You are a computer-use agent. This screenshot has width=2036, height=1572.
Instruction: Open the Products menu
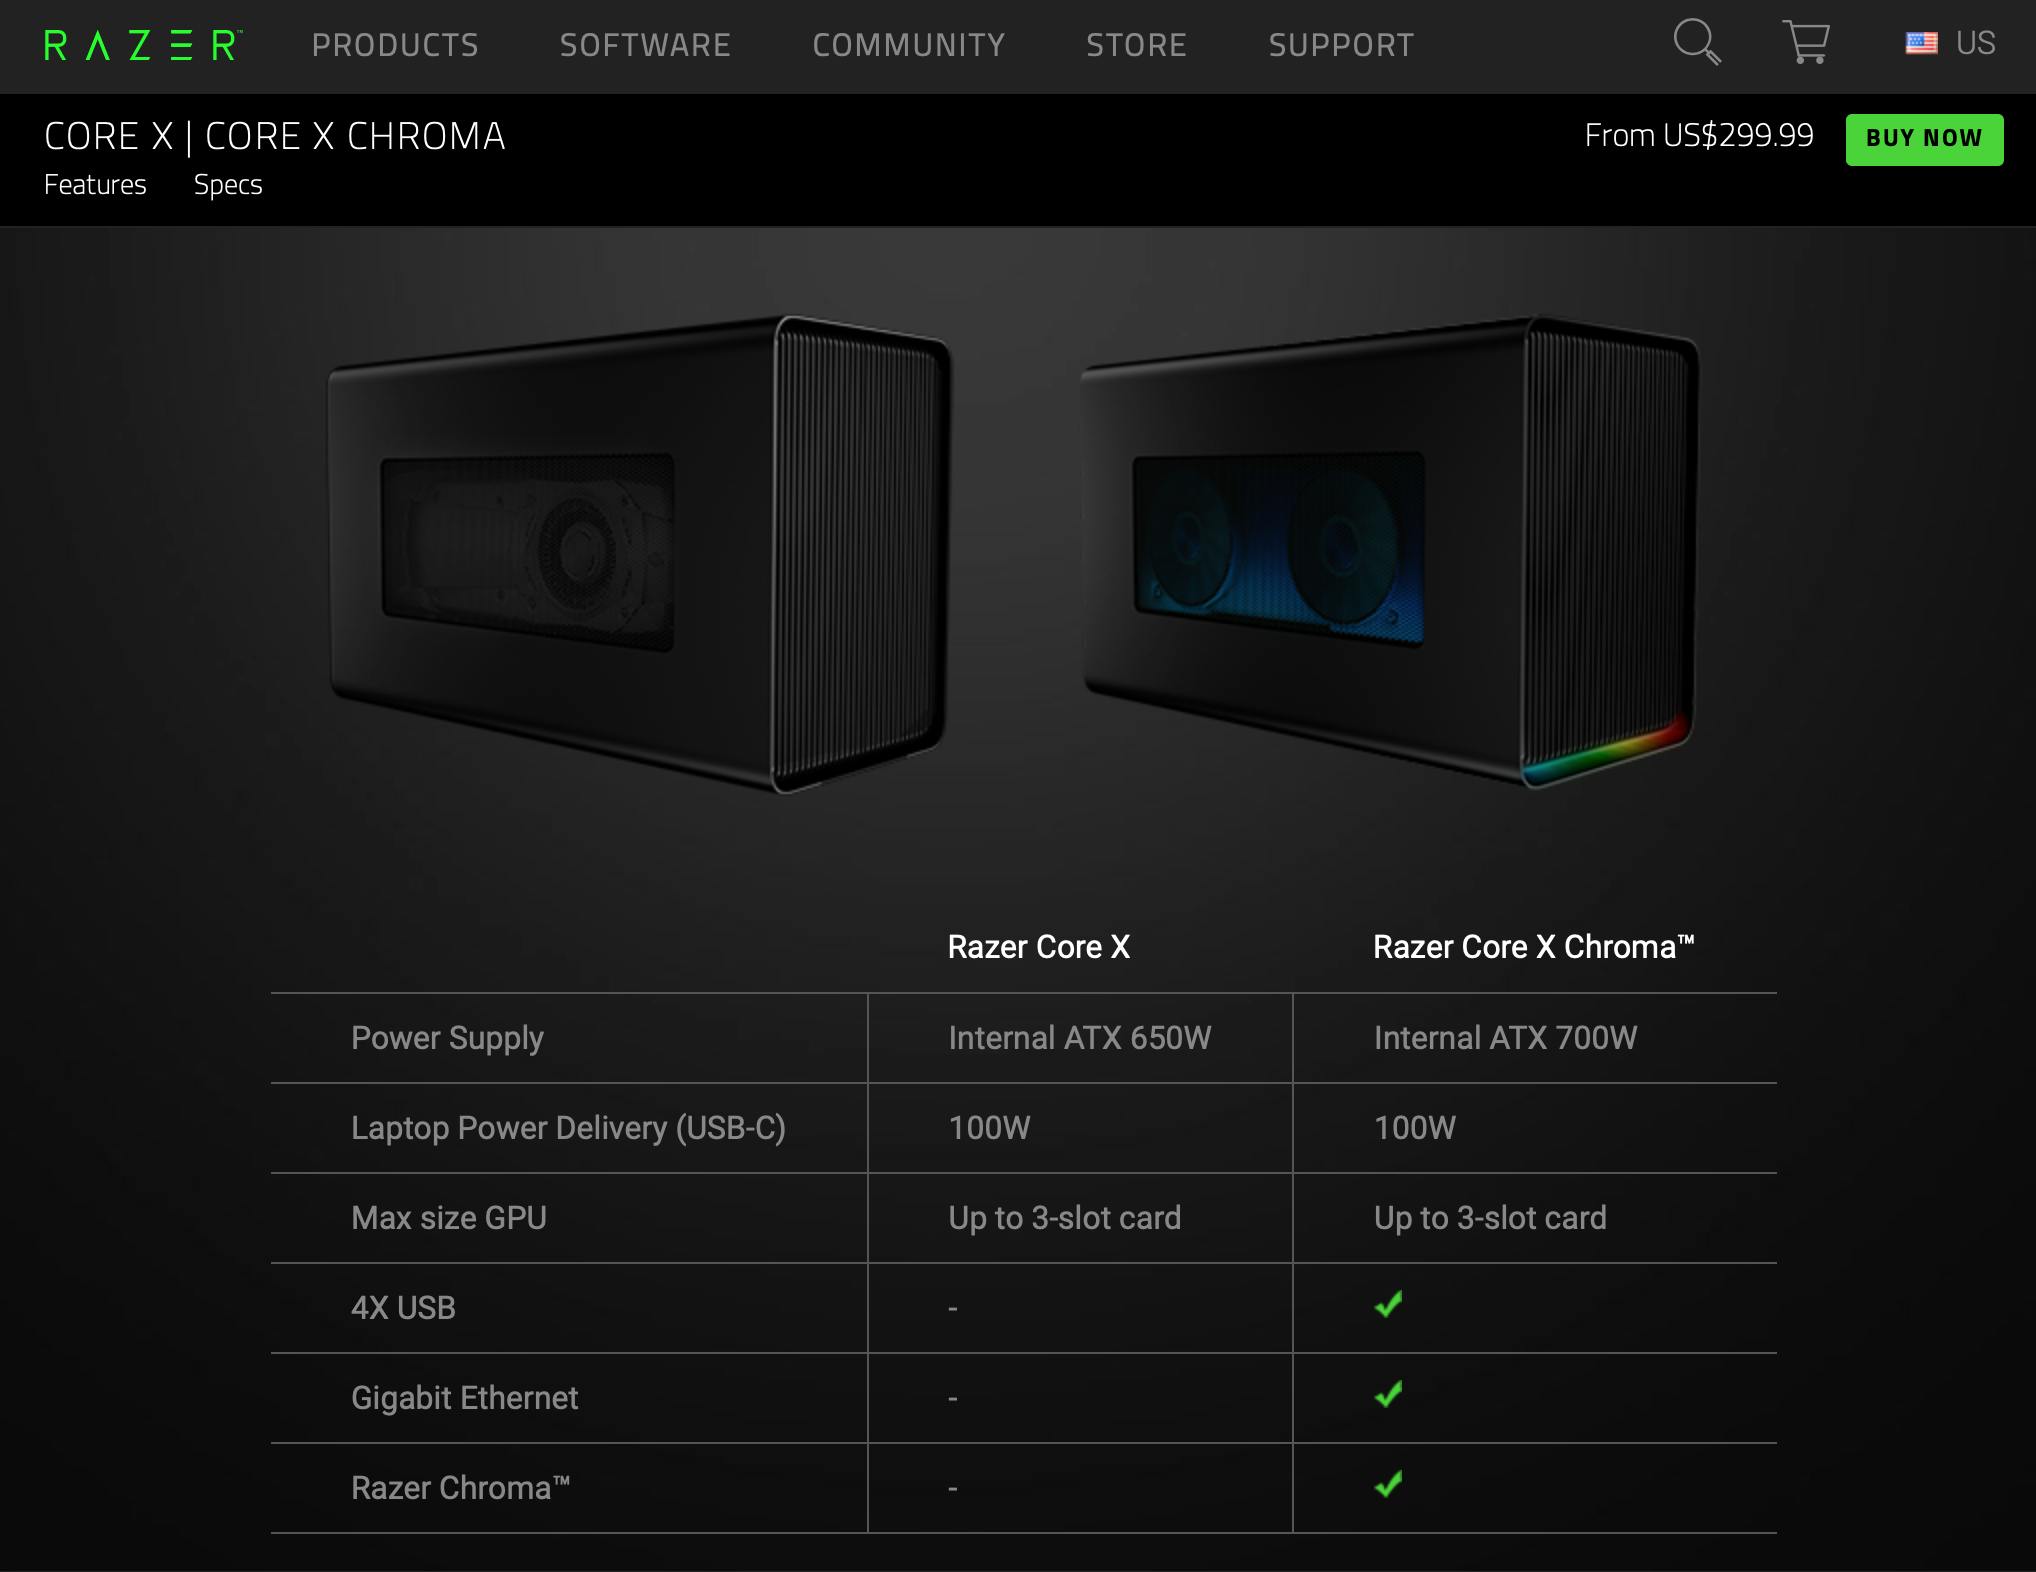tap(395, 45)
